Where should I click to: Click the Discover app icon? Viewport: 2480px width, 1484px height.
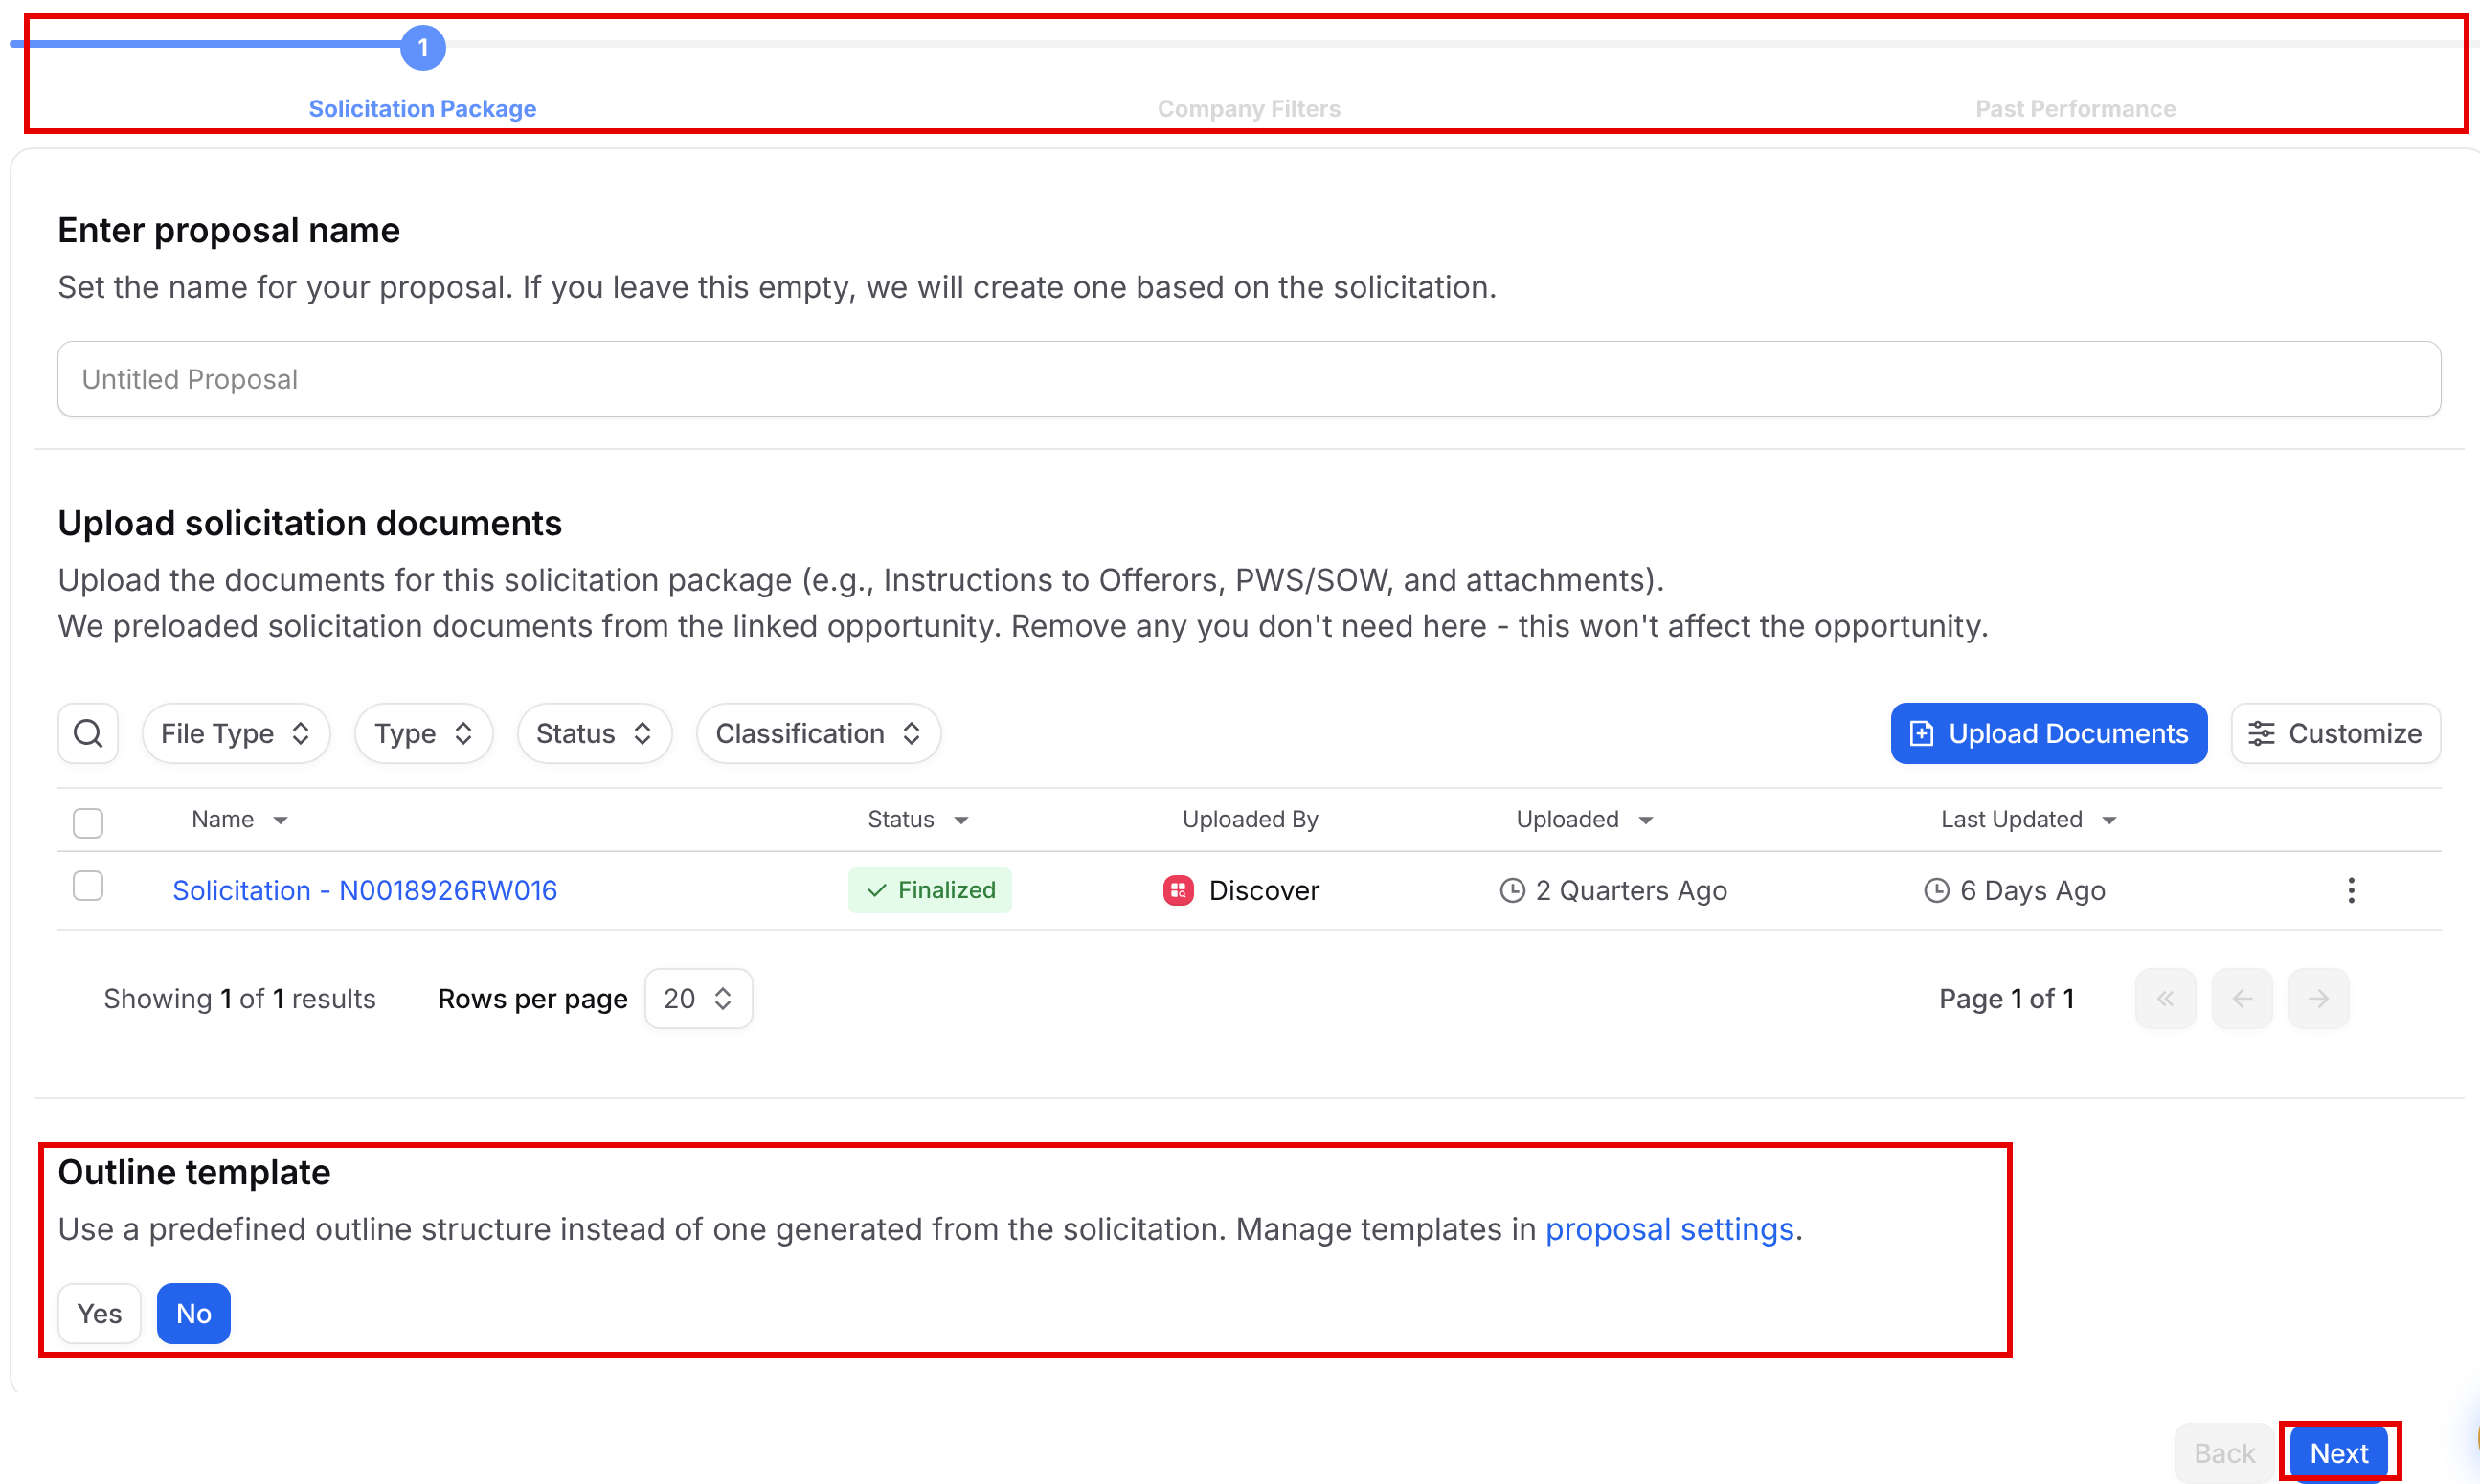1178,890
